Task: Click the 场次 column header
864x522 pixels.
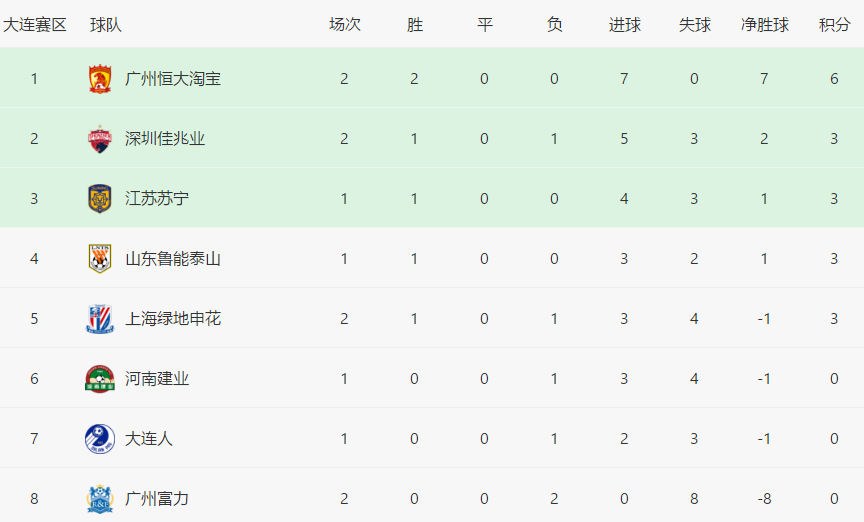Action: point(345,25)
